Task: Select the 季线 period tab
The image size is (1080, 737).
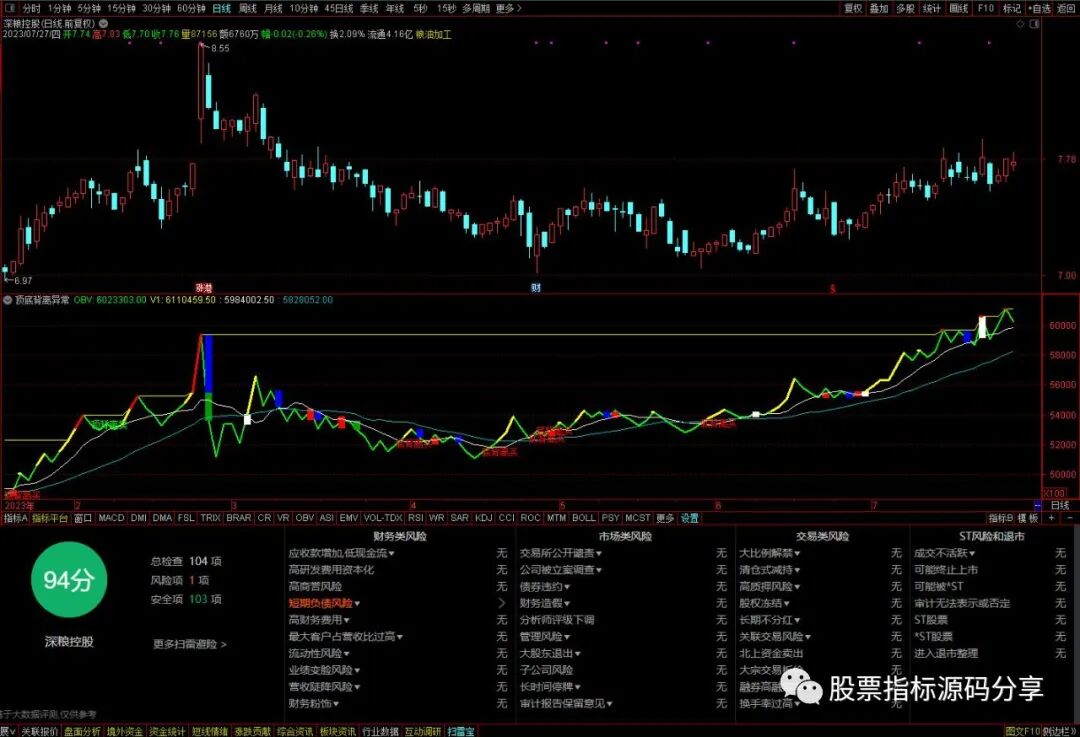Action: click(x=369, y=8)
